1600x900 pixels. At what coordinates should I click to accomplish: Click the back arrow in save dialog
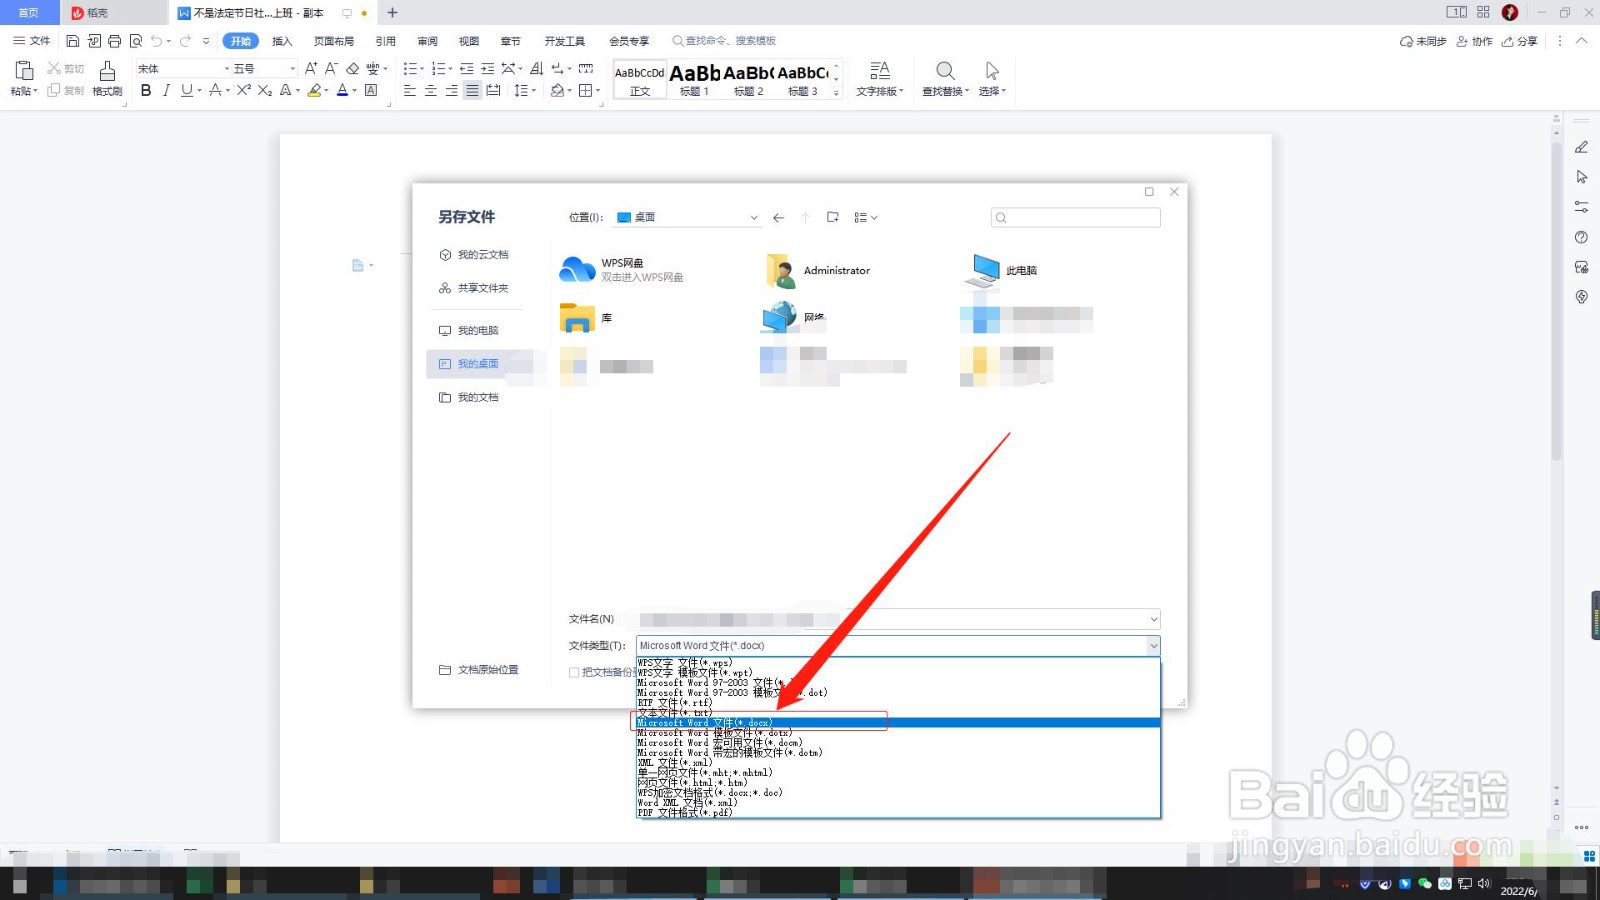(778, 217)
